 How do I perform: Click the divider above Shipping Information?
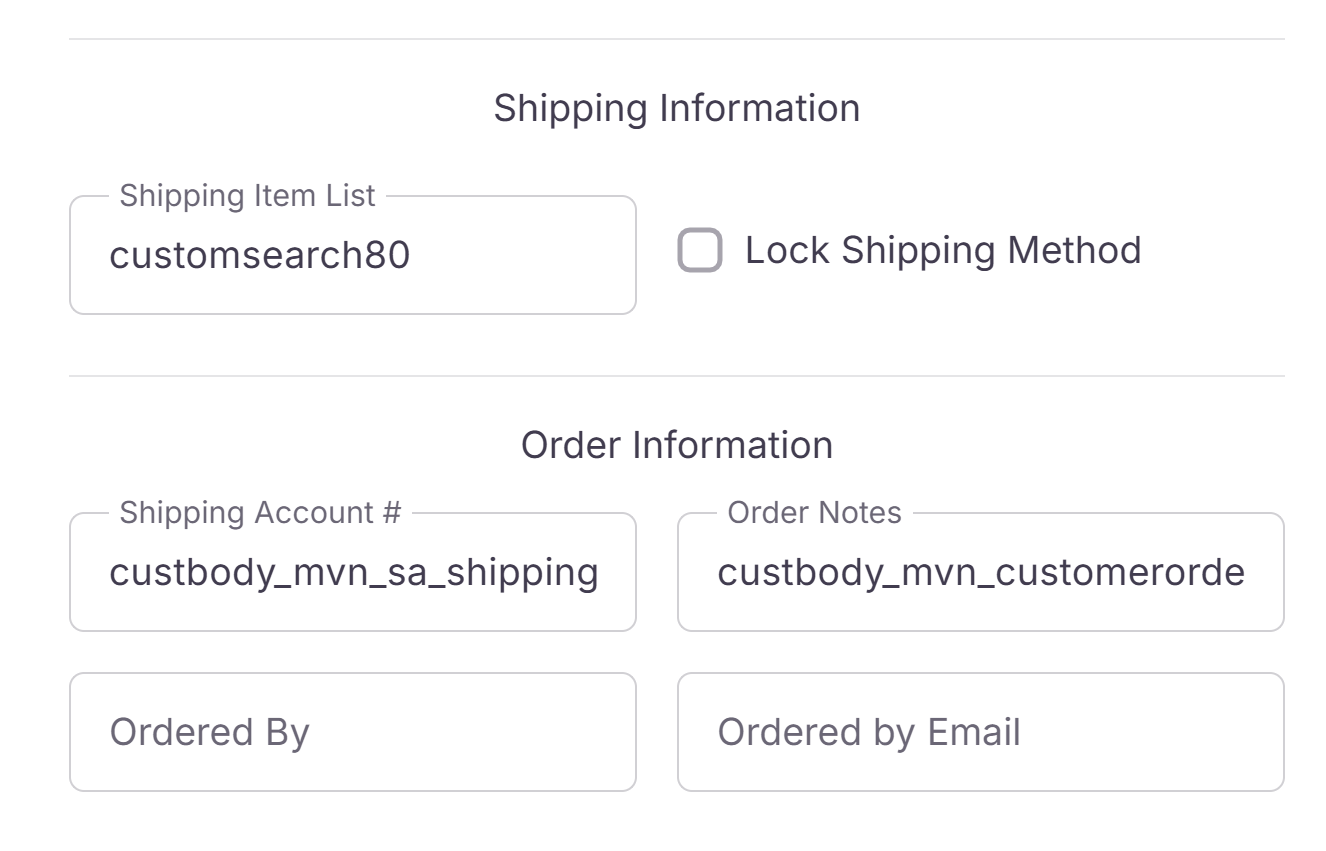click(677, 40)
